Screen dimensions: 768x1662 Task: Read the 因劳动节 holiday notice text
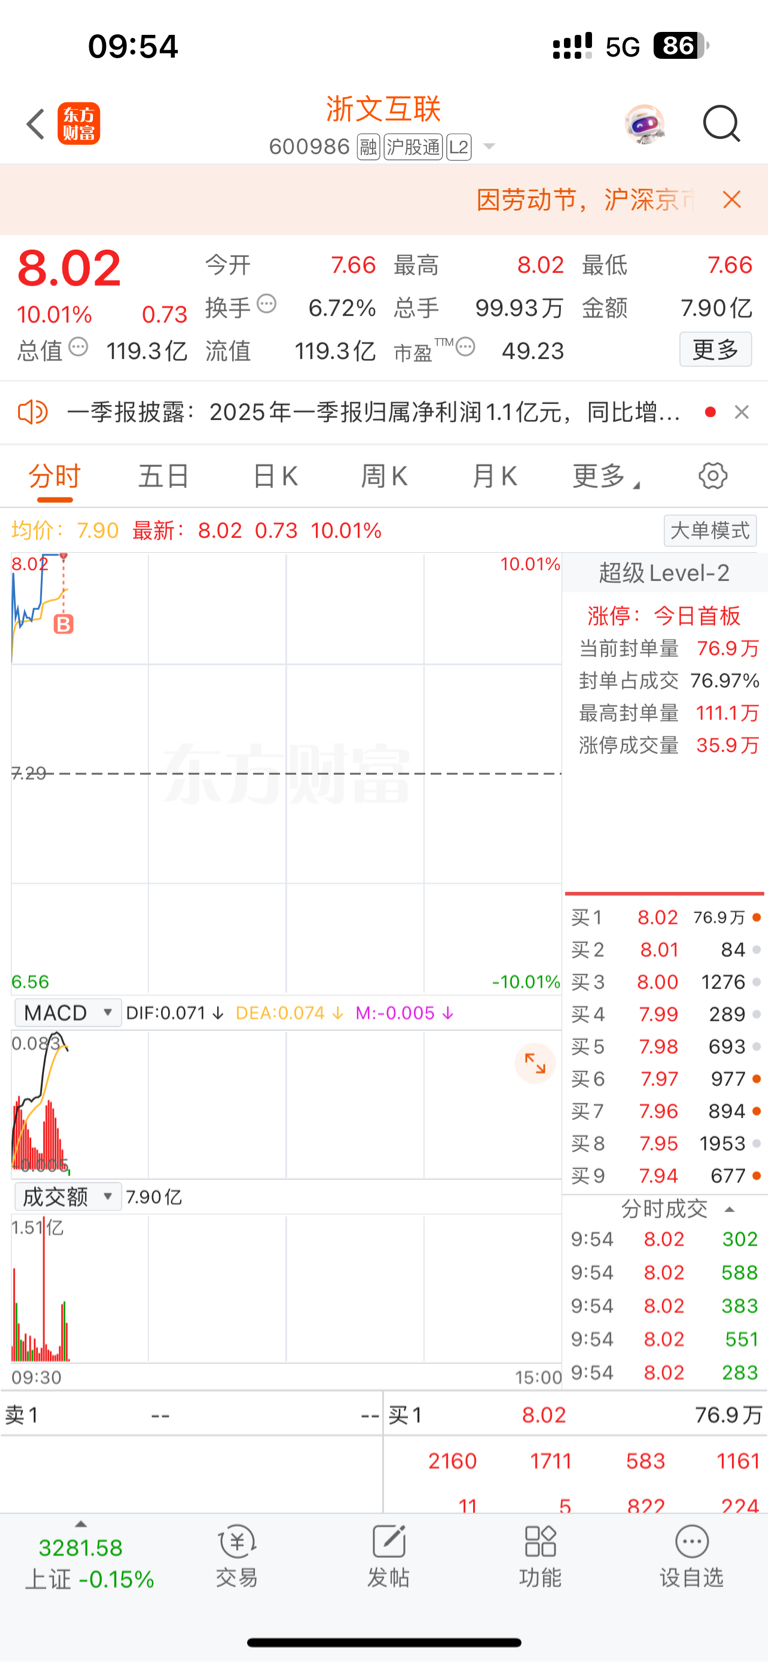(x=586, y=199)
